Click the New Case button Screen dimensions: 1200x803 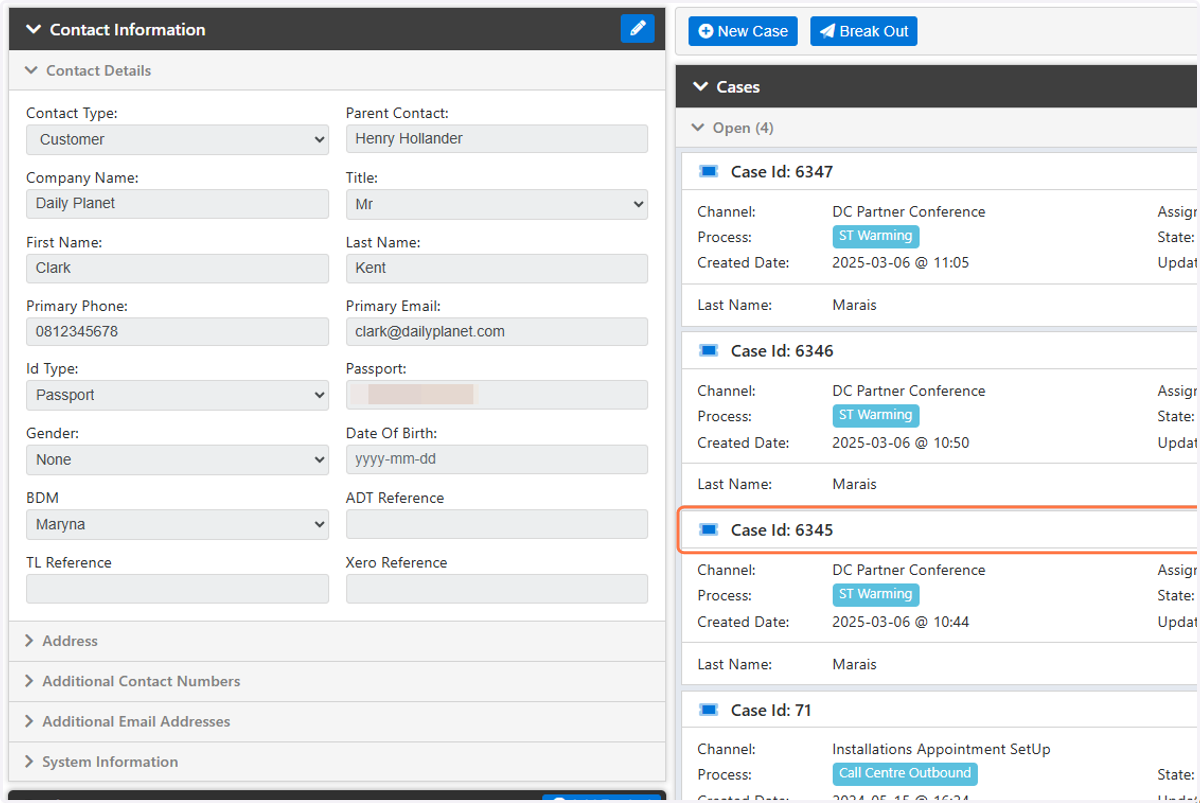(743, 31)
